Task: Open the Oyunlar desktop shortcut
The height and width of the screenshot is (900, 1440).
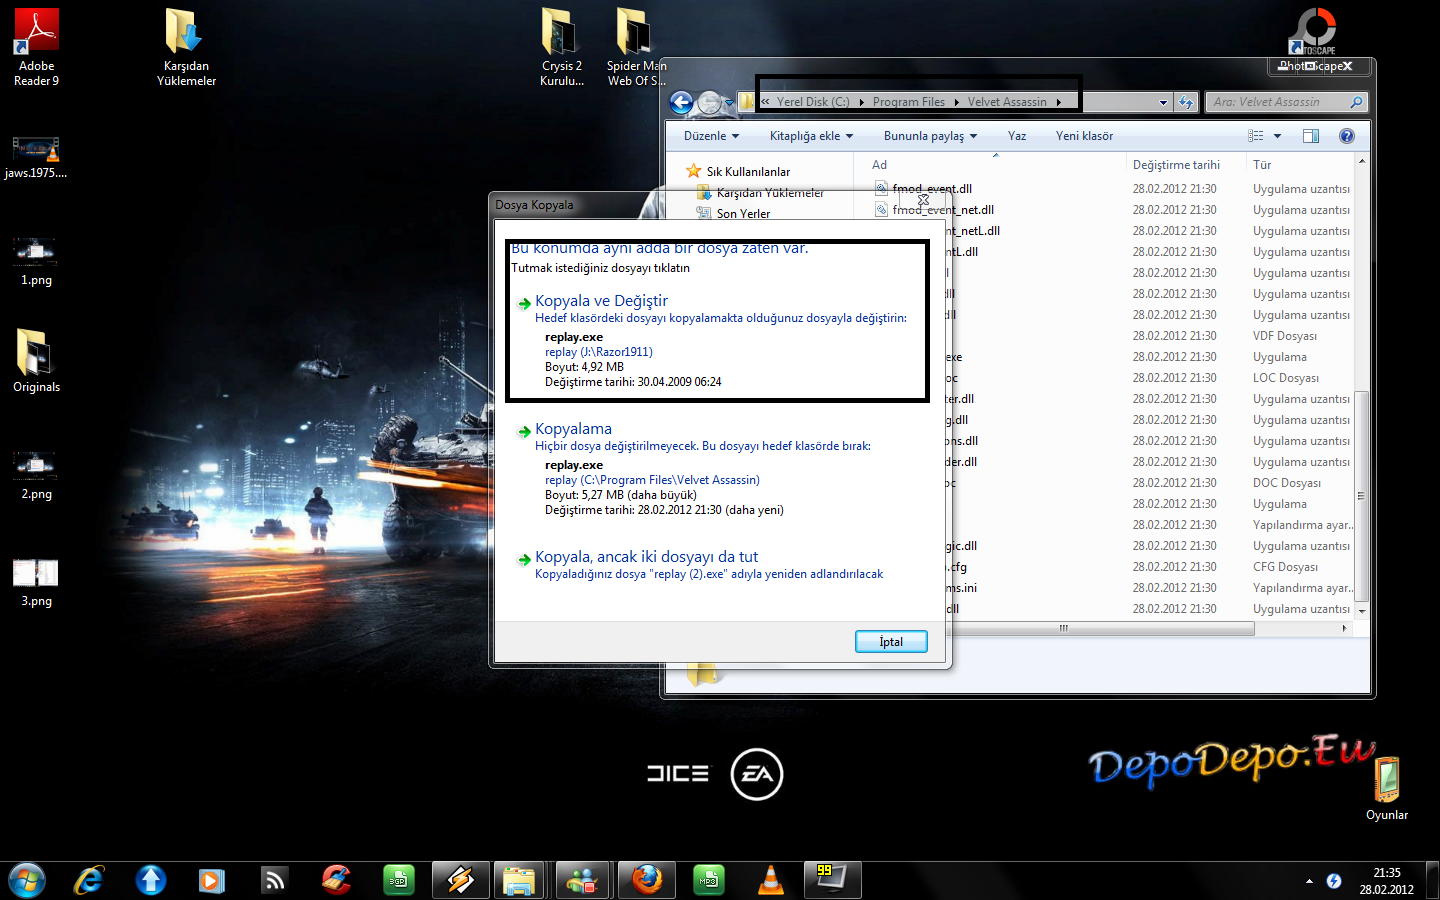Action: click(1386, 789)
